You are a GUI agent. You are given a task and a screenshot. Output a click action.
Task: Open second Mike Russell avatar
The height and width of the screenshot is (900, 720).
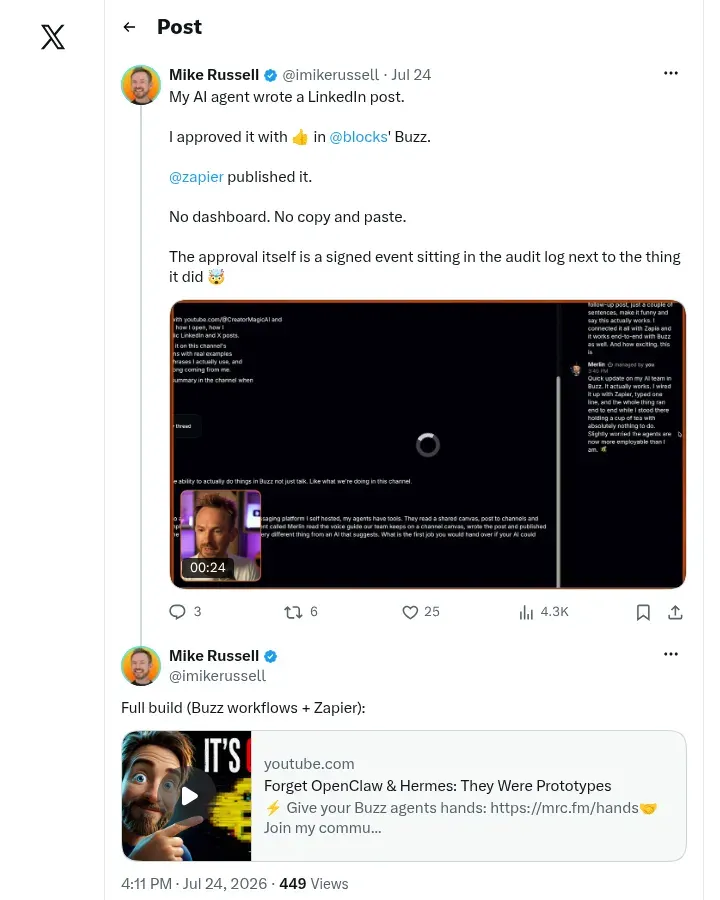pos(141,666)
